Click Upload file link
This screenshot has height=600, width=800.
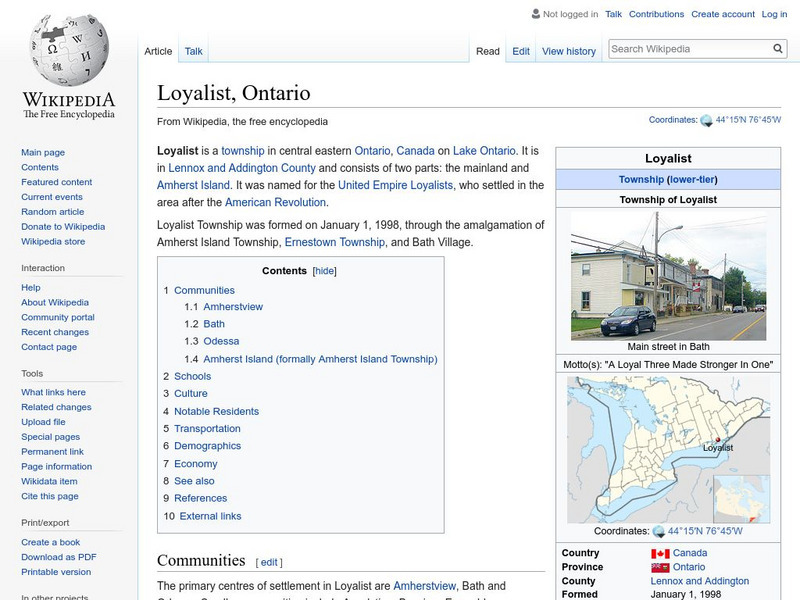(43, 421)
